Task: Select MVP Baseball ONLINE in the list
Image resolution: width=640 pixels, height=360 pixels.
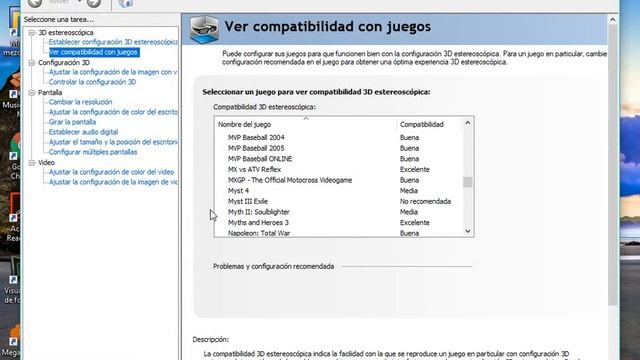Action: tap(260, 159)
